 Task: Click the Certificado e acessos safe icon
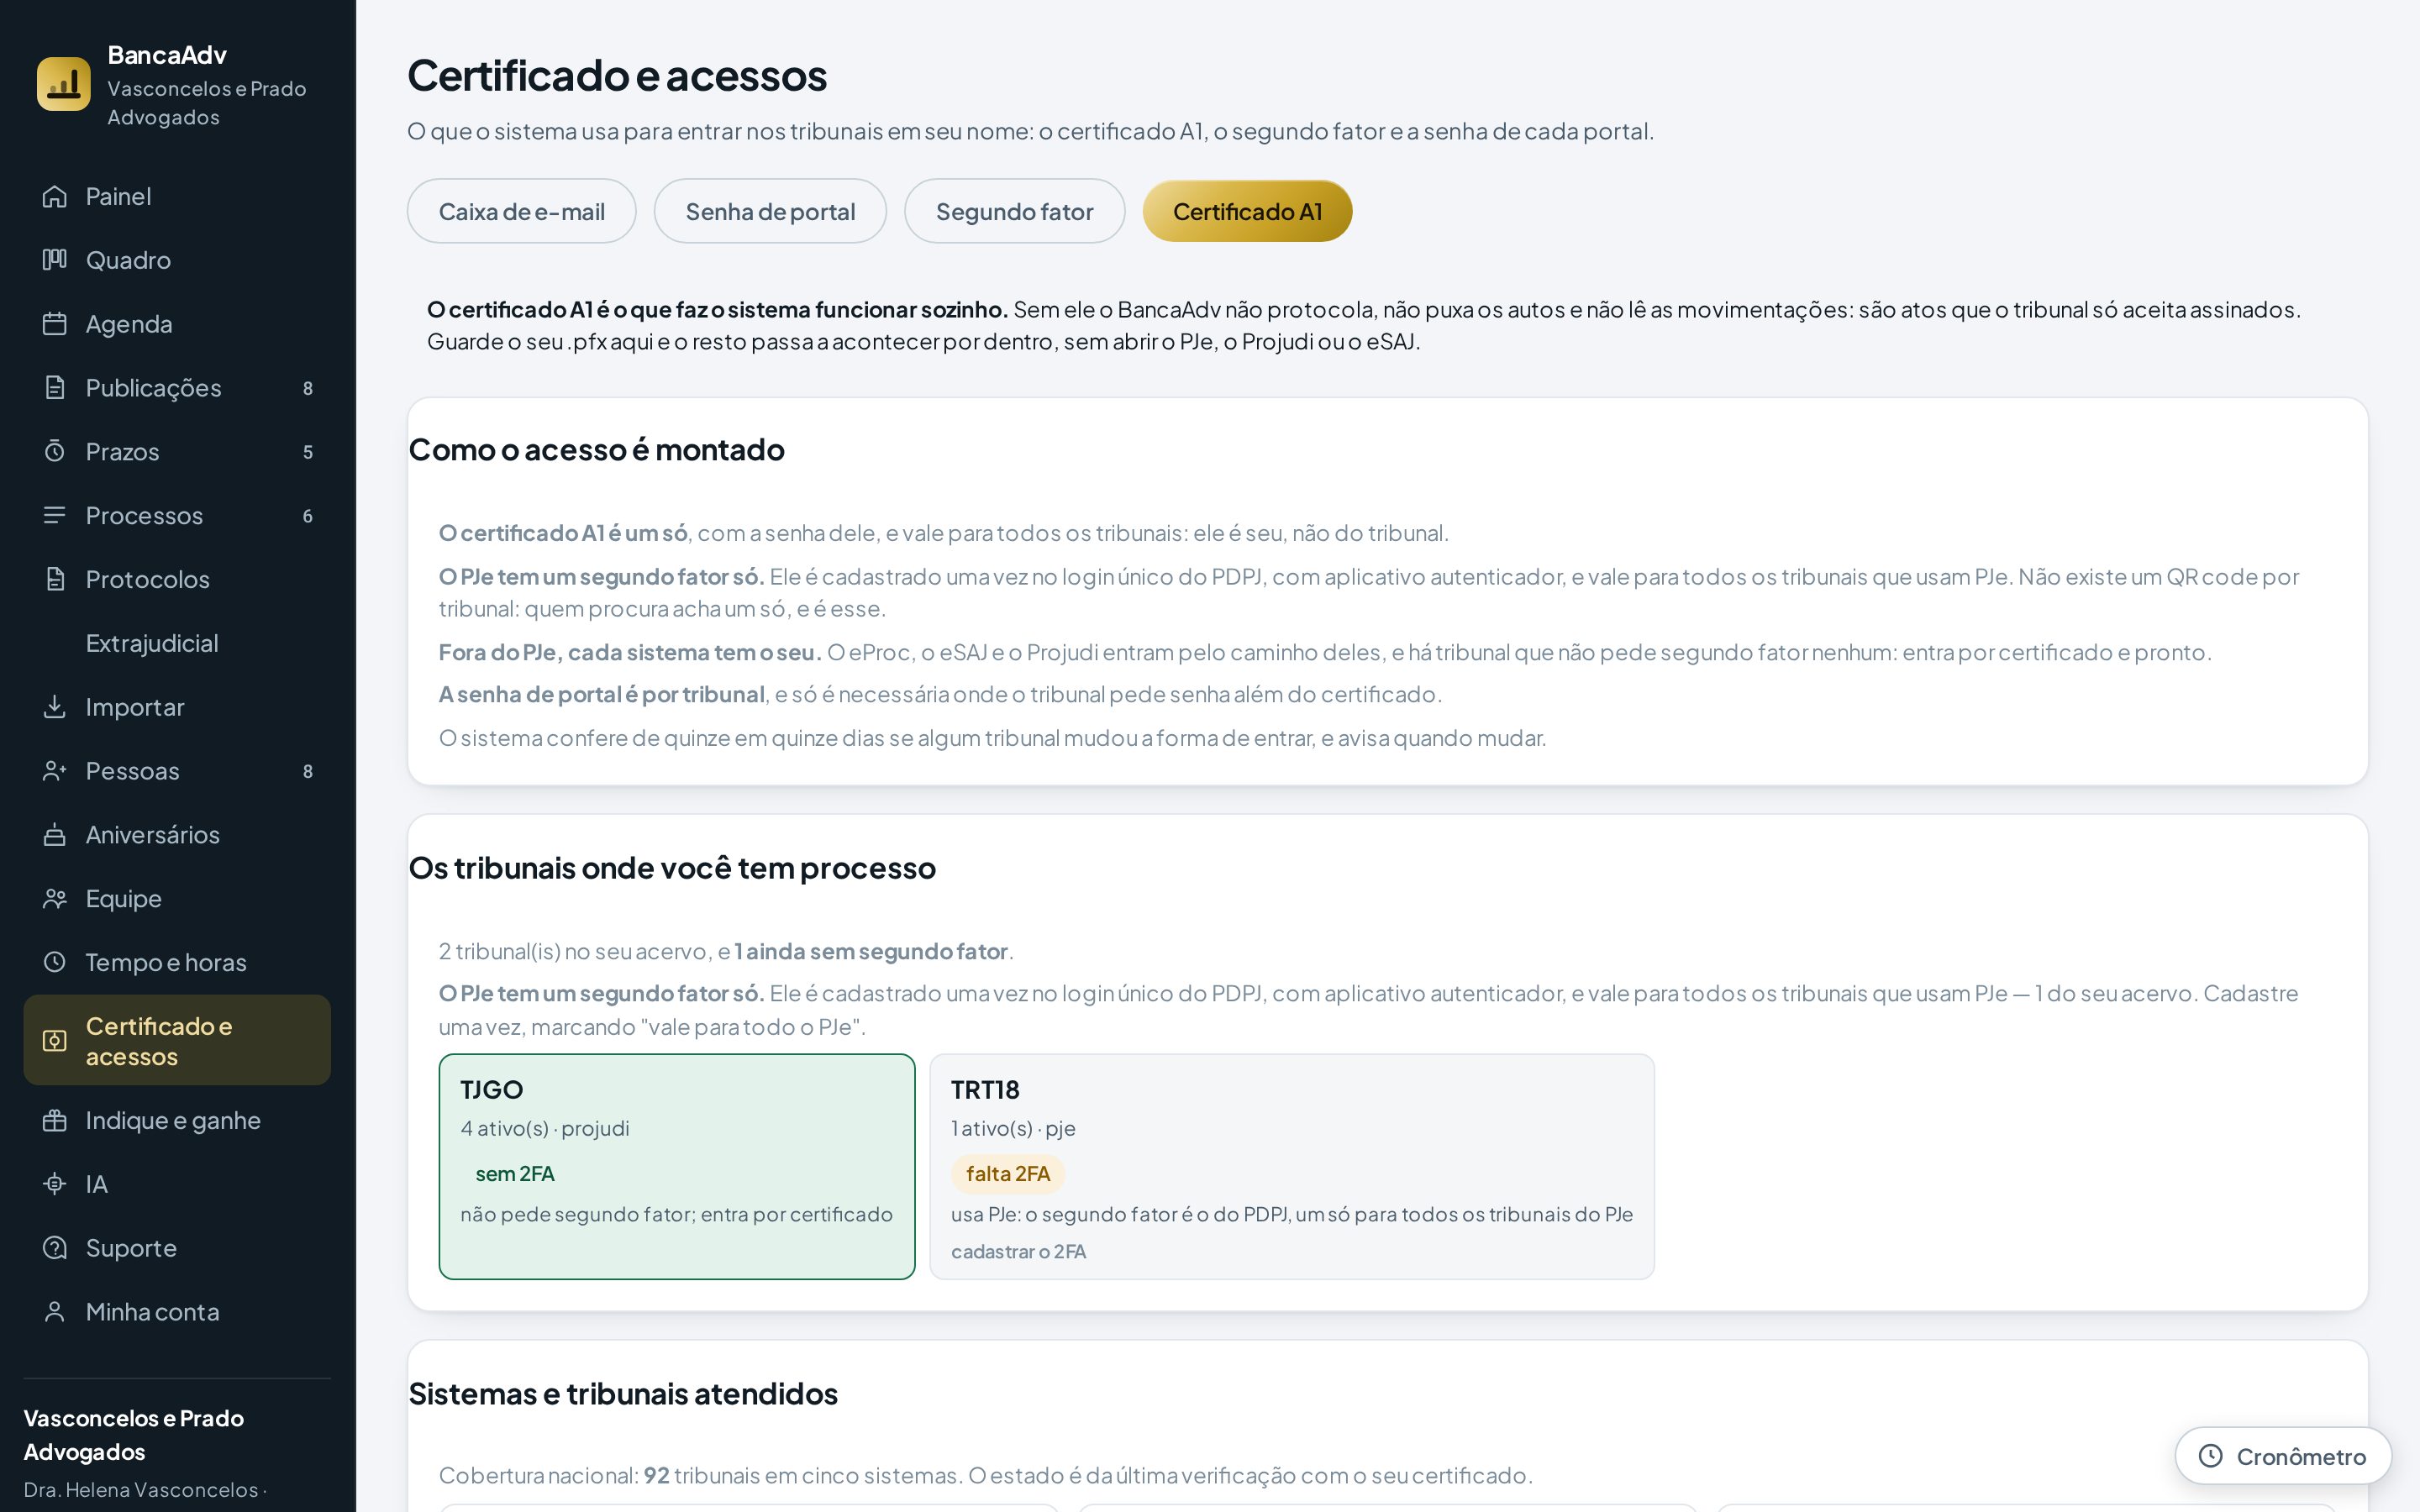coord(55,1041)
